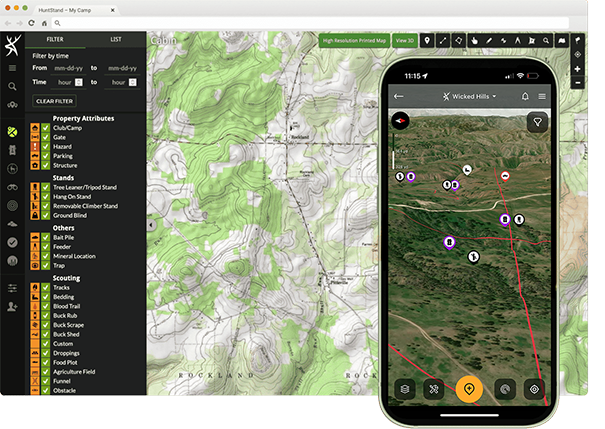Click the first Time hour stepper

[79, 82]
